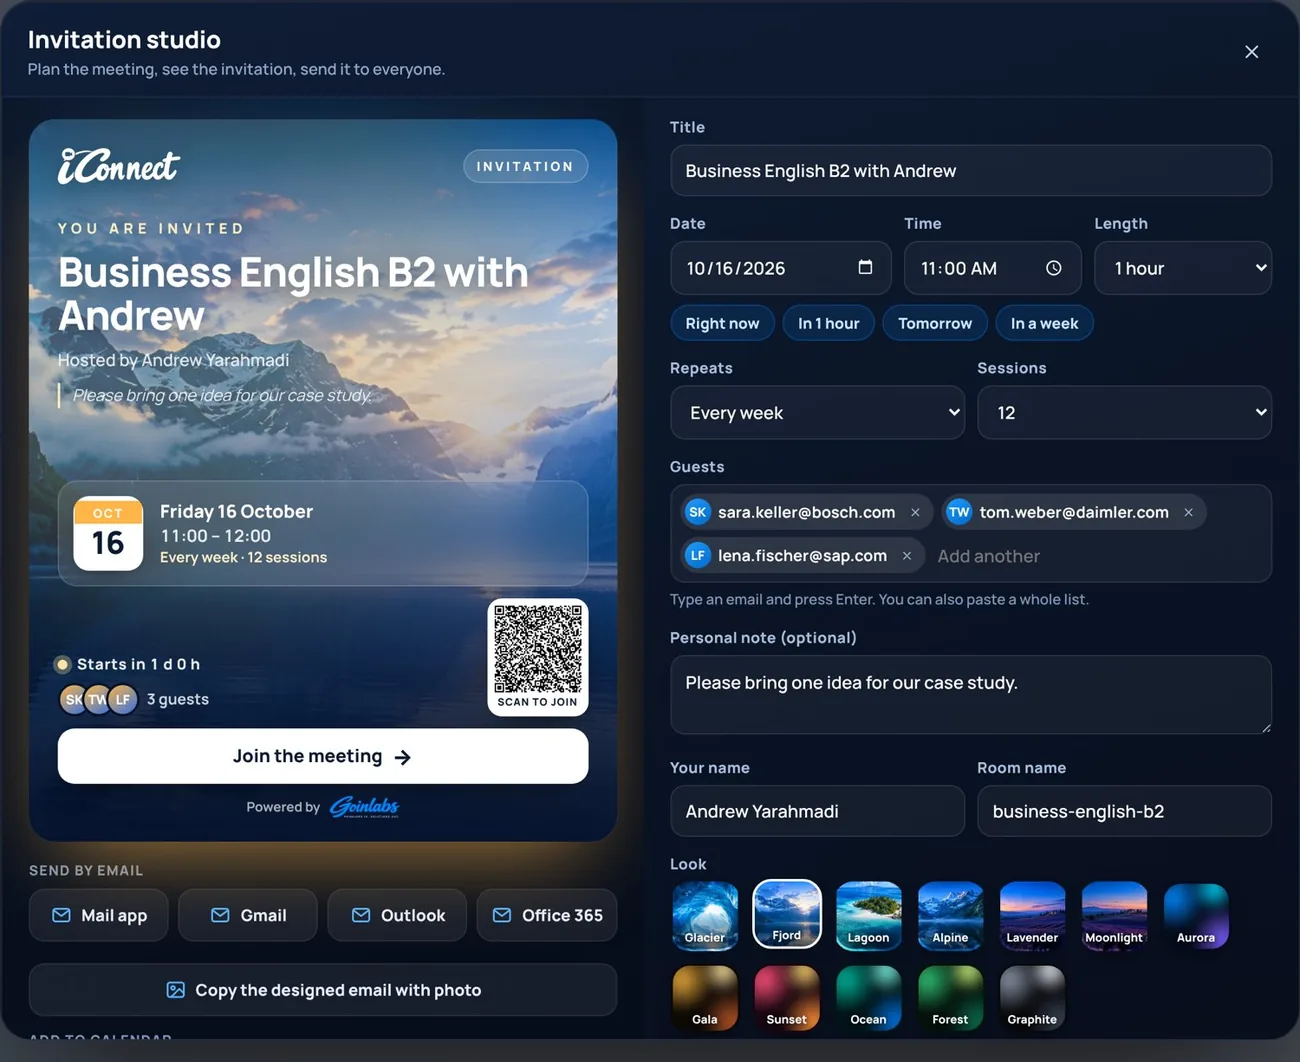Screen dimensions: 1300x1062
Task: Copy the designed email with photo
Action: [323, 990]
